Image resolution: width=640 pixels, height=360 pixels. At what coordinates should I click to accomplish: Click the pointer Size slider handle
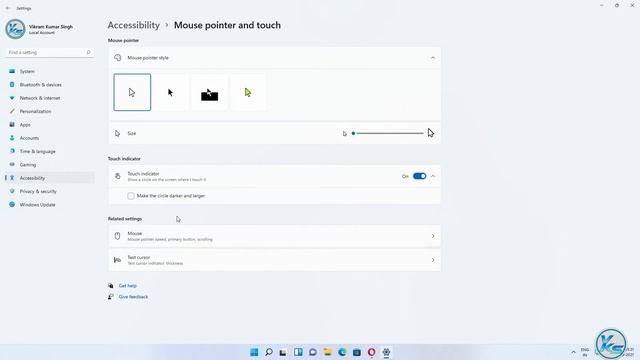pyautogui.click(x=353, y=133)
